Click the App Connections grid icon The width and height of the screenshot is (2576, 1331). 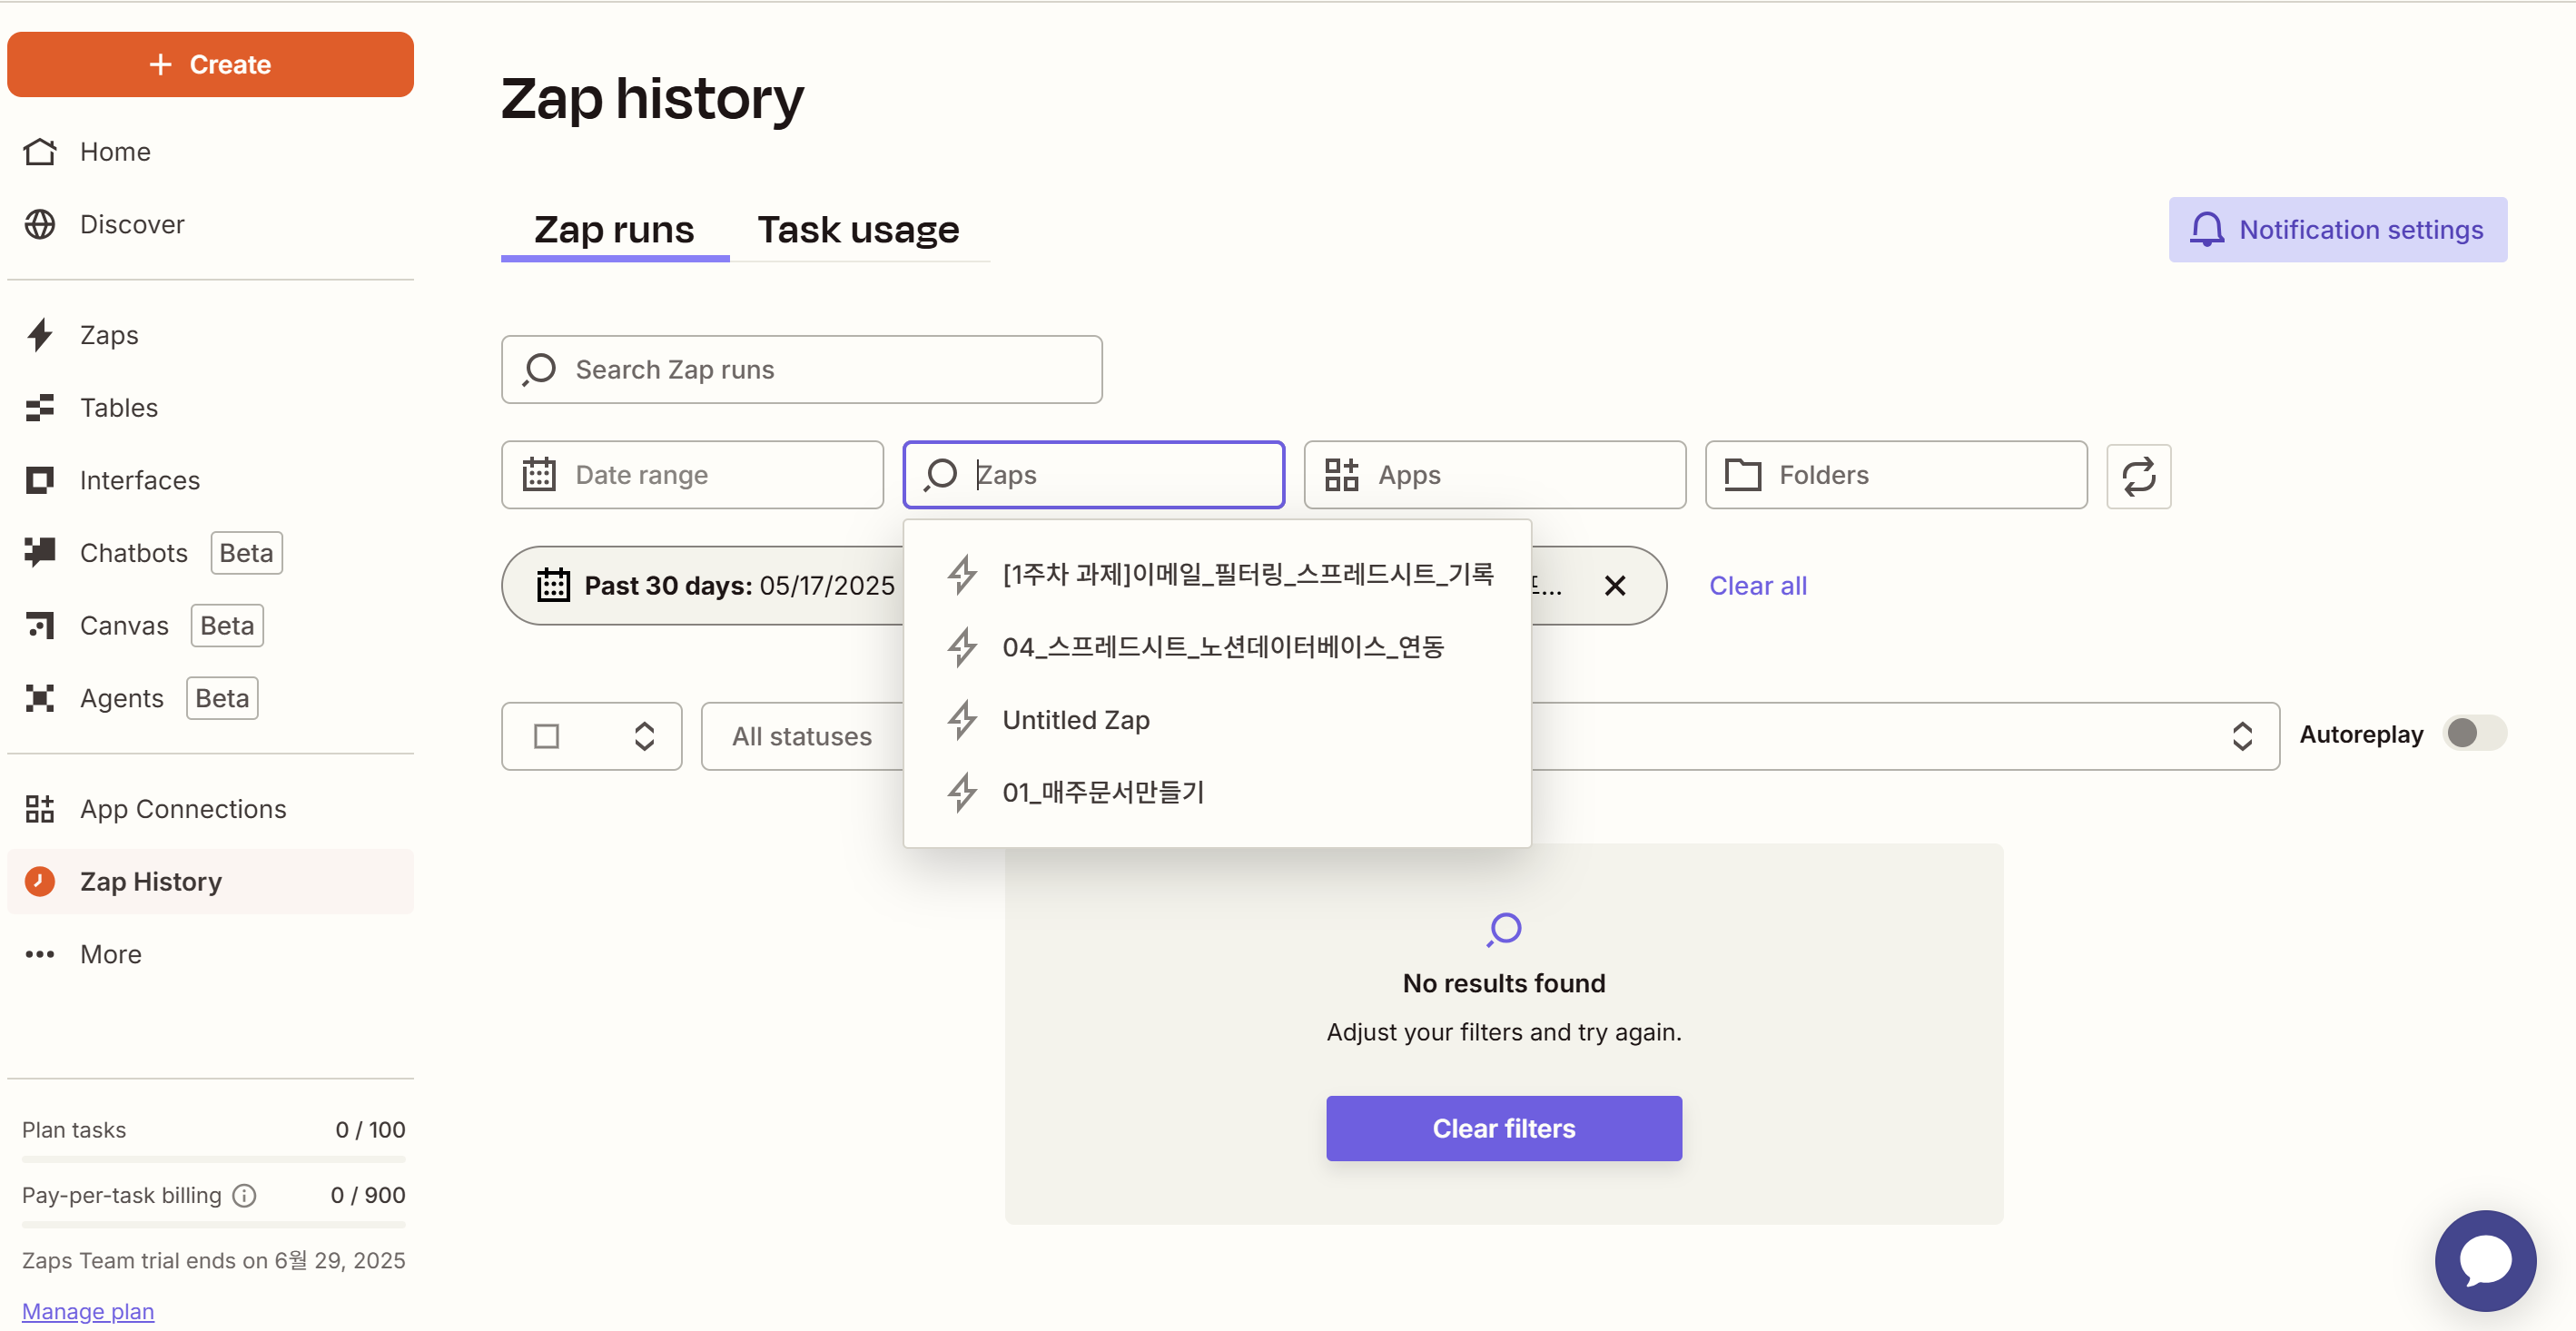point(40,809)
